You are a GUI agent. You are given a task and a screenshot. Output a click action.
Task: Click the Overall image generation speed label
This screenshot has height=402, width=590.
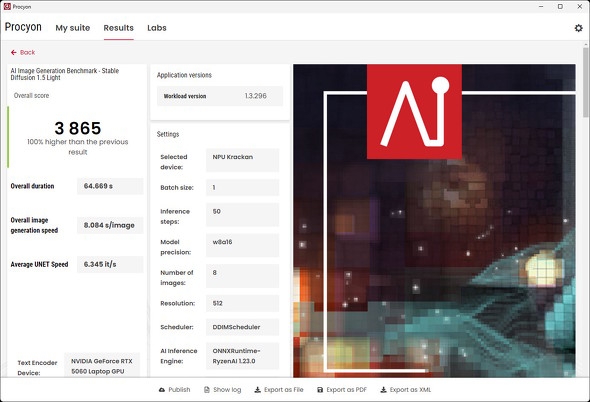pyautogui.click(x=34, y=225)
